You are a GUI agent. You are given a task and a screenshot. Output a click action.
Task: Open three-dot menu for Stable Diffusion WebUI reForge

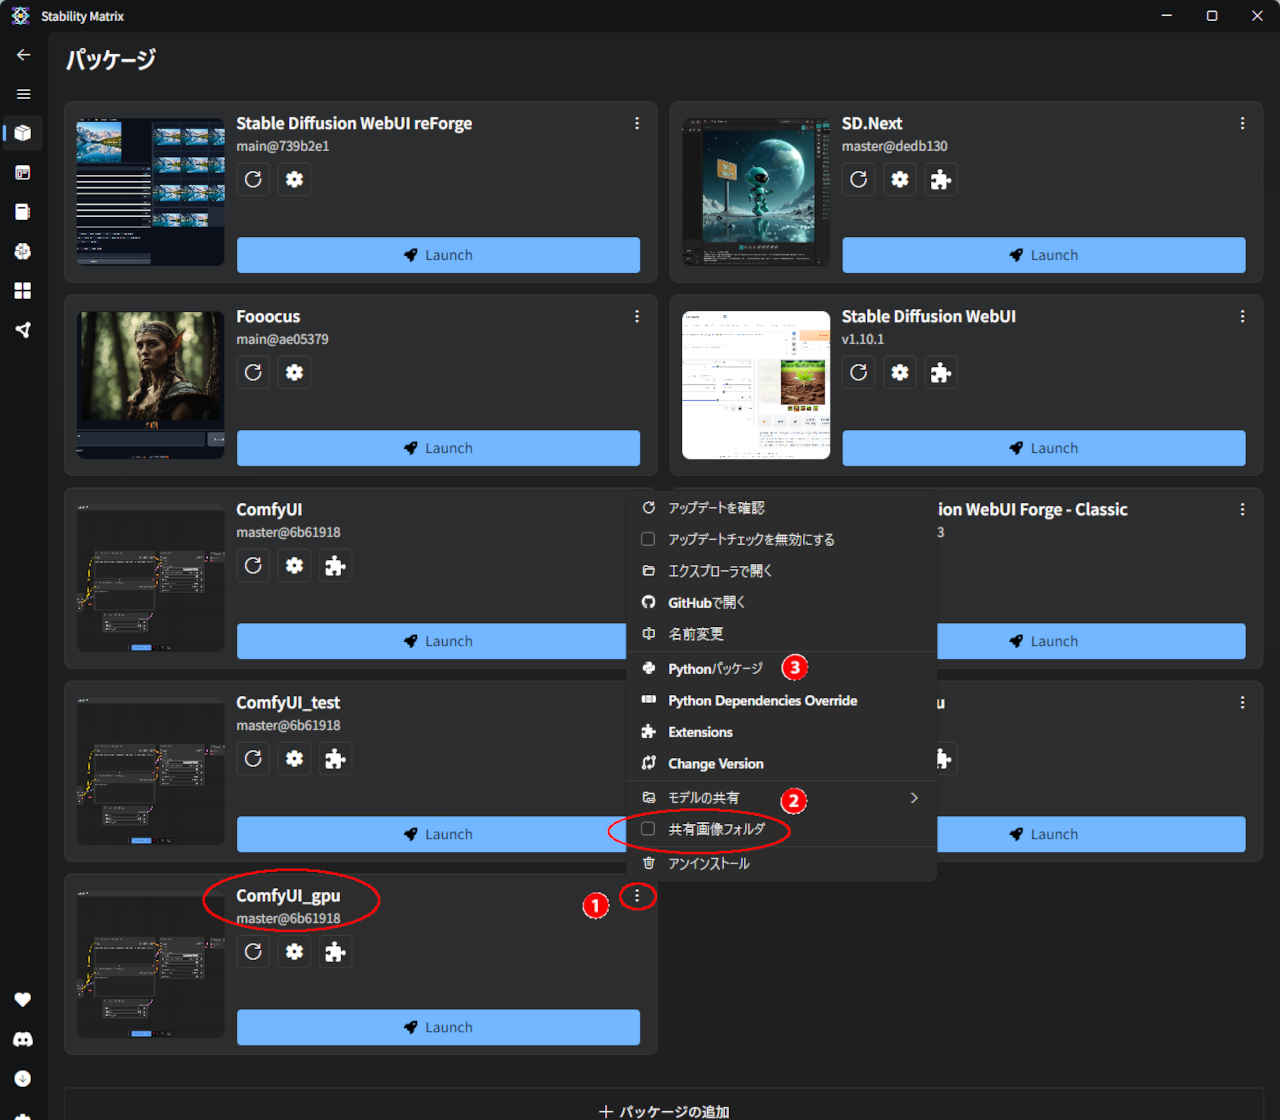coord(637,123)
